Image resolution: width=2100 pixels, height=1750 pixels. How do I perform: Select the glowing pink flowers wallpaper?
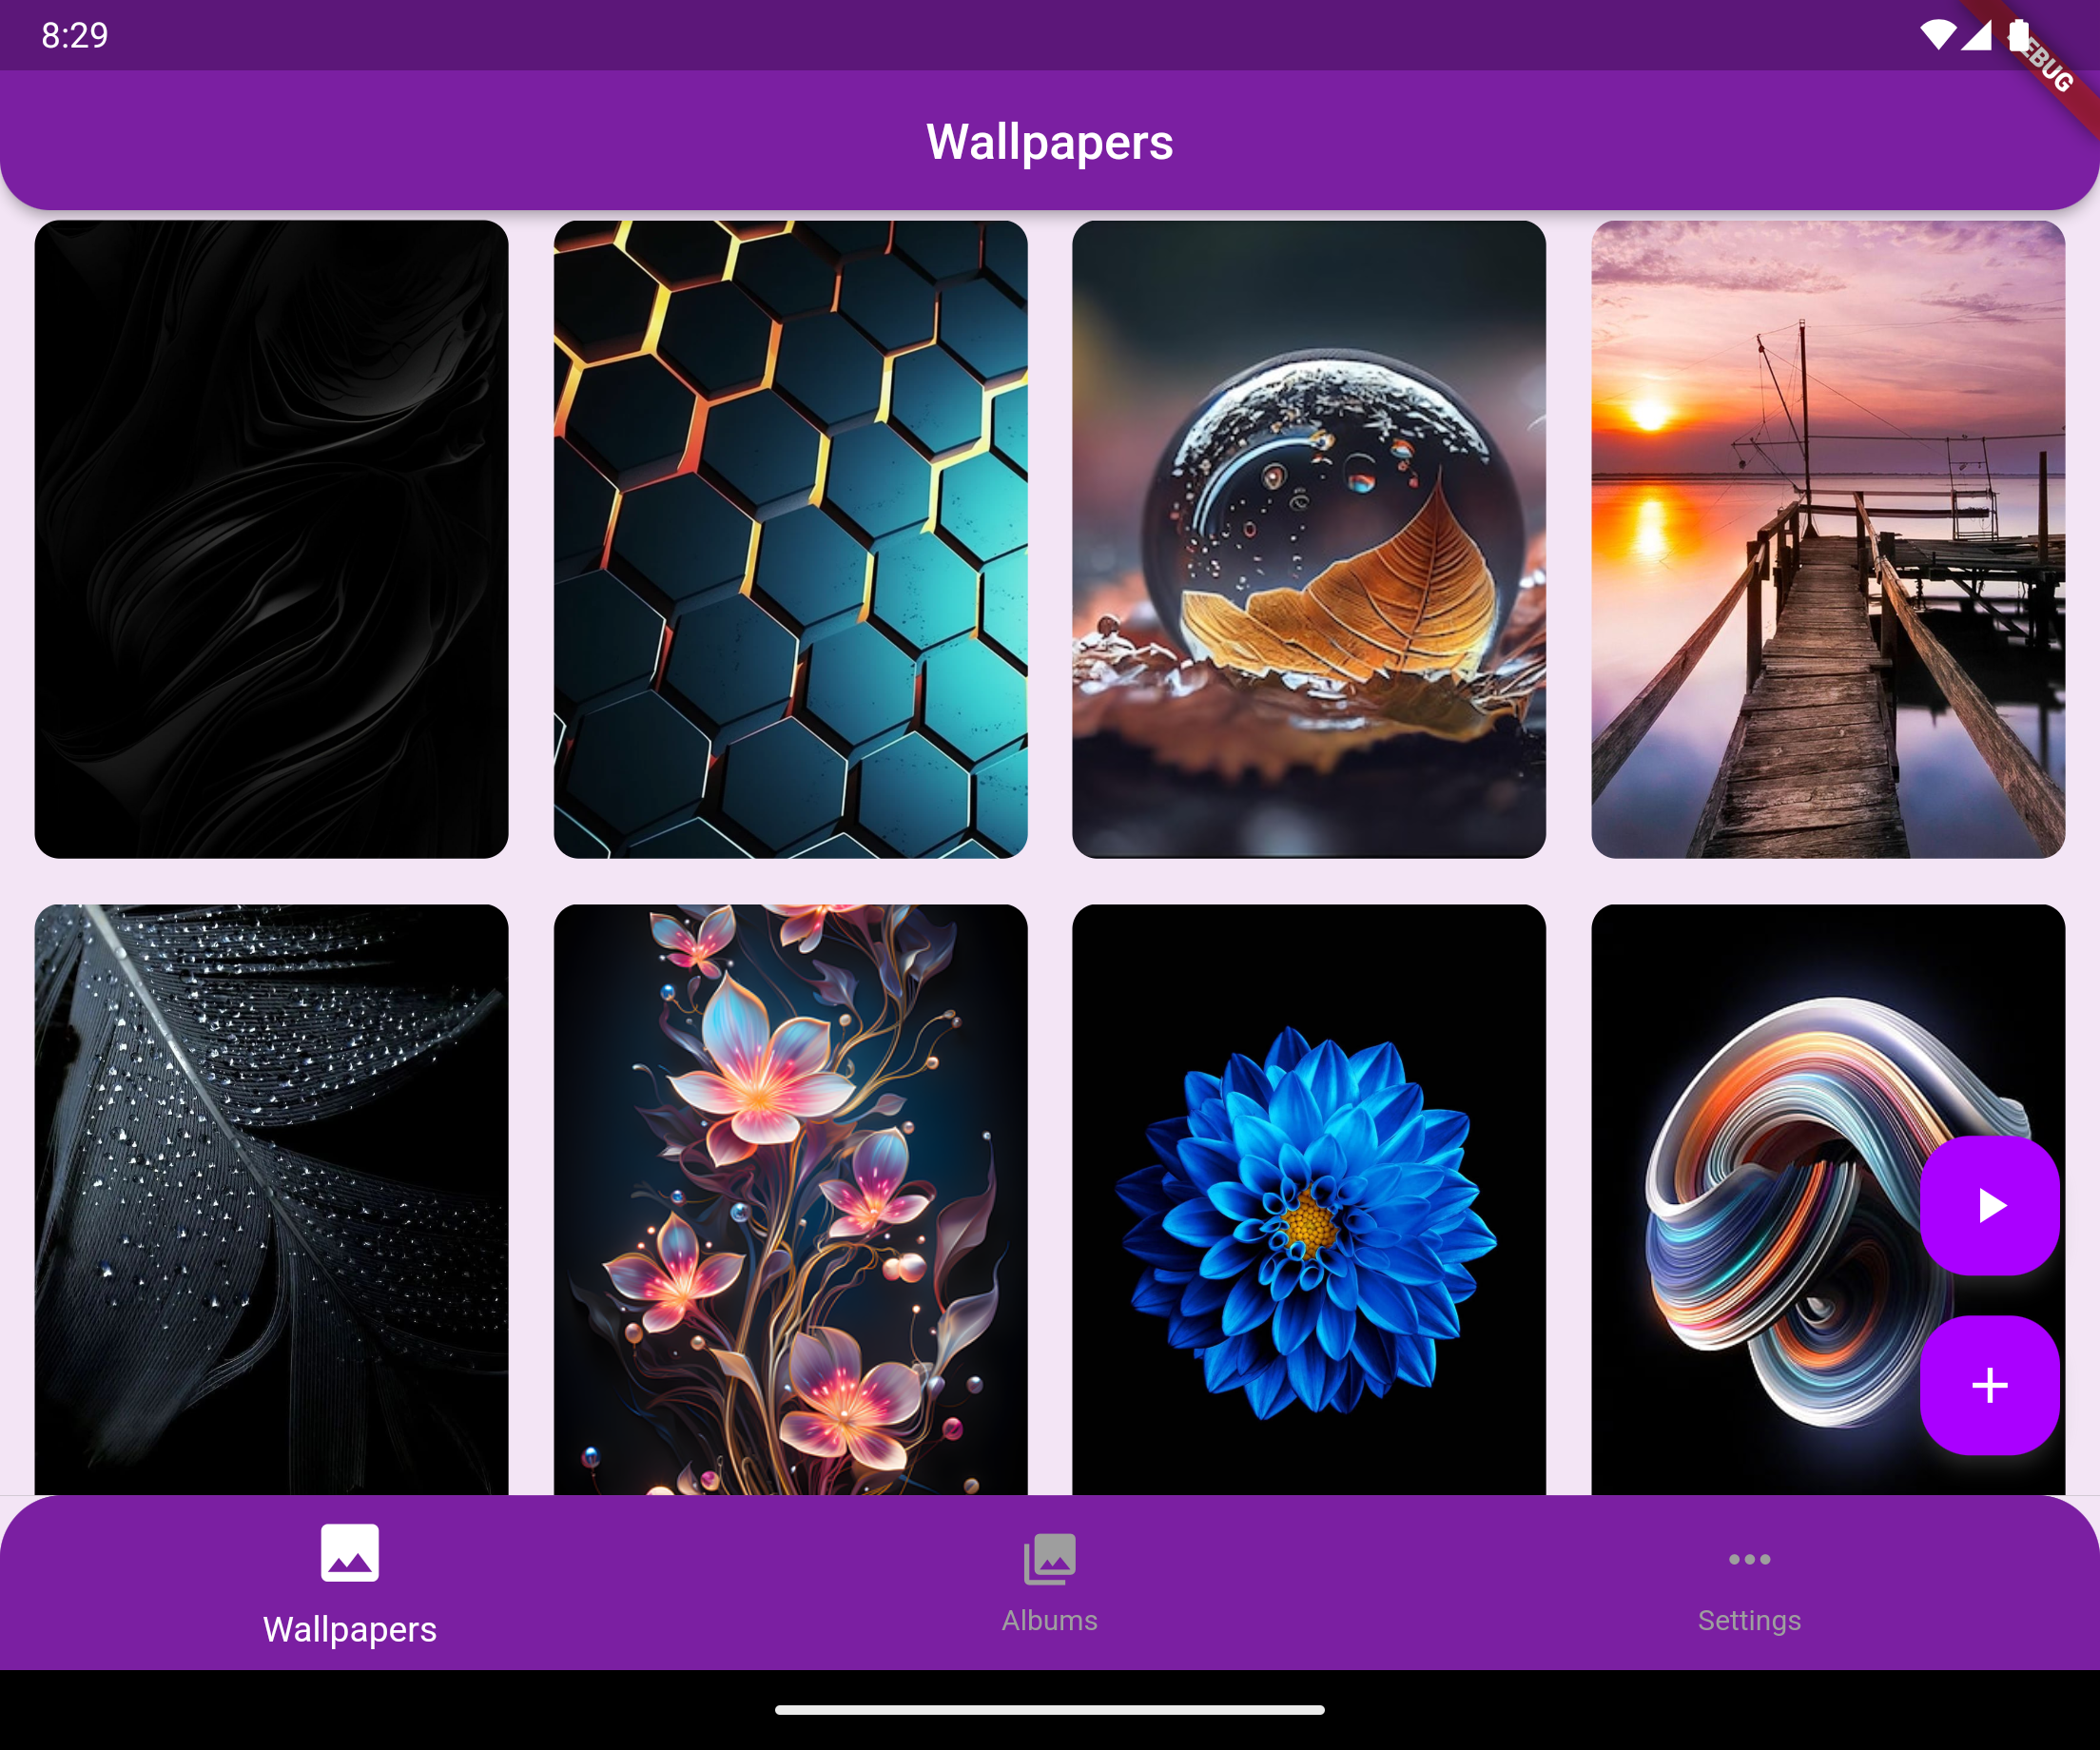click(790, 1200)
